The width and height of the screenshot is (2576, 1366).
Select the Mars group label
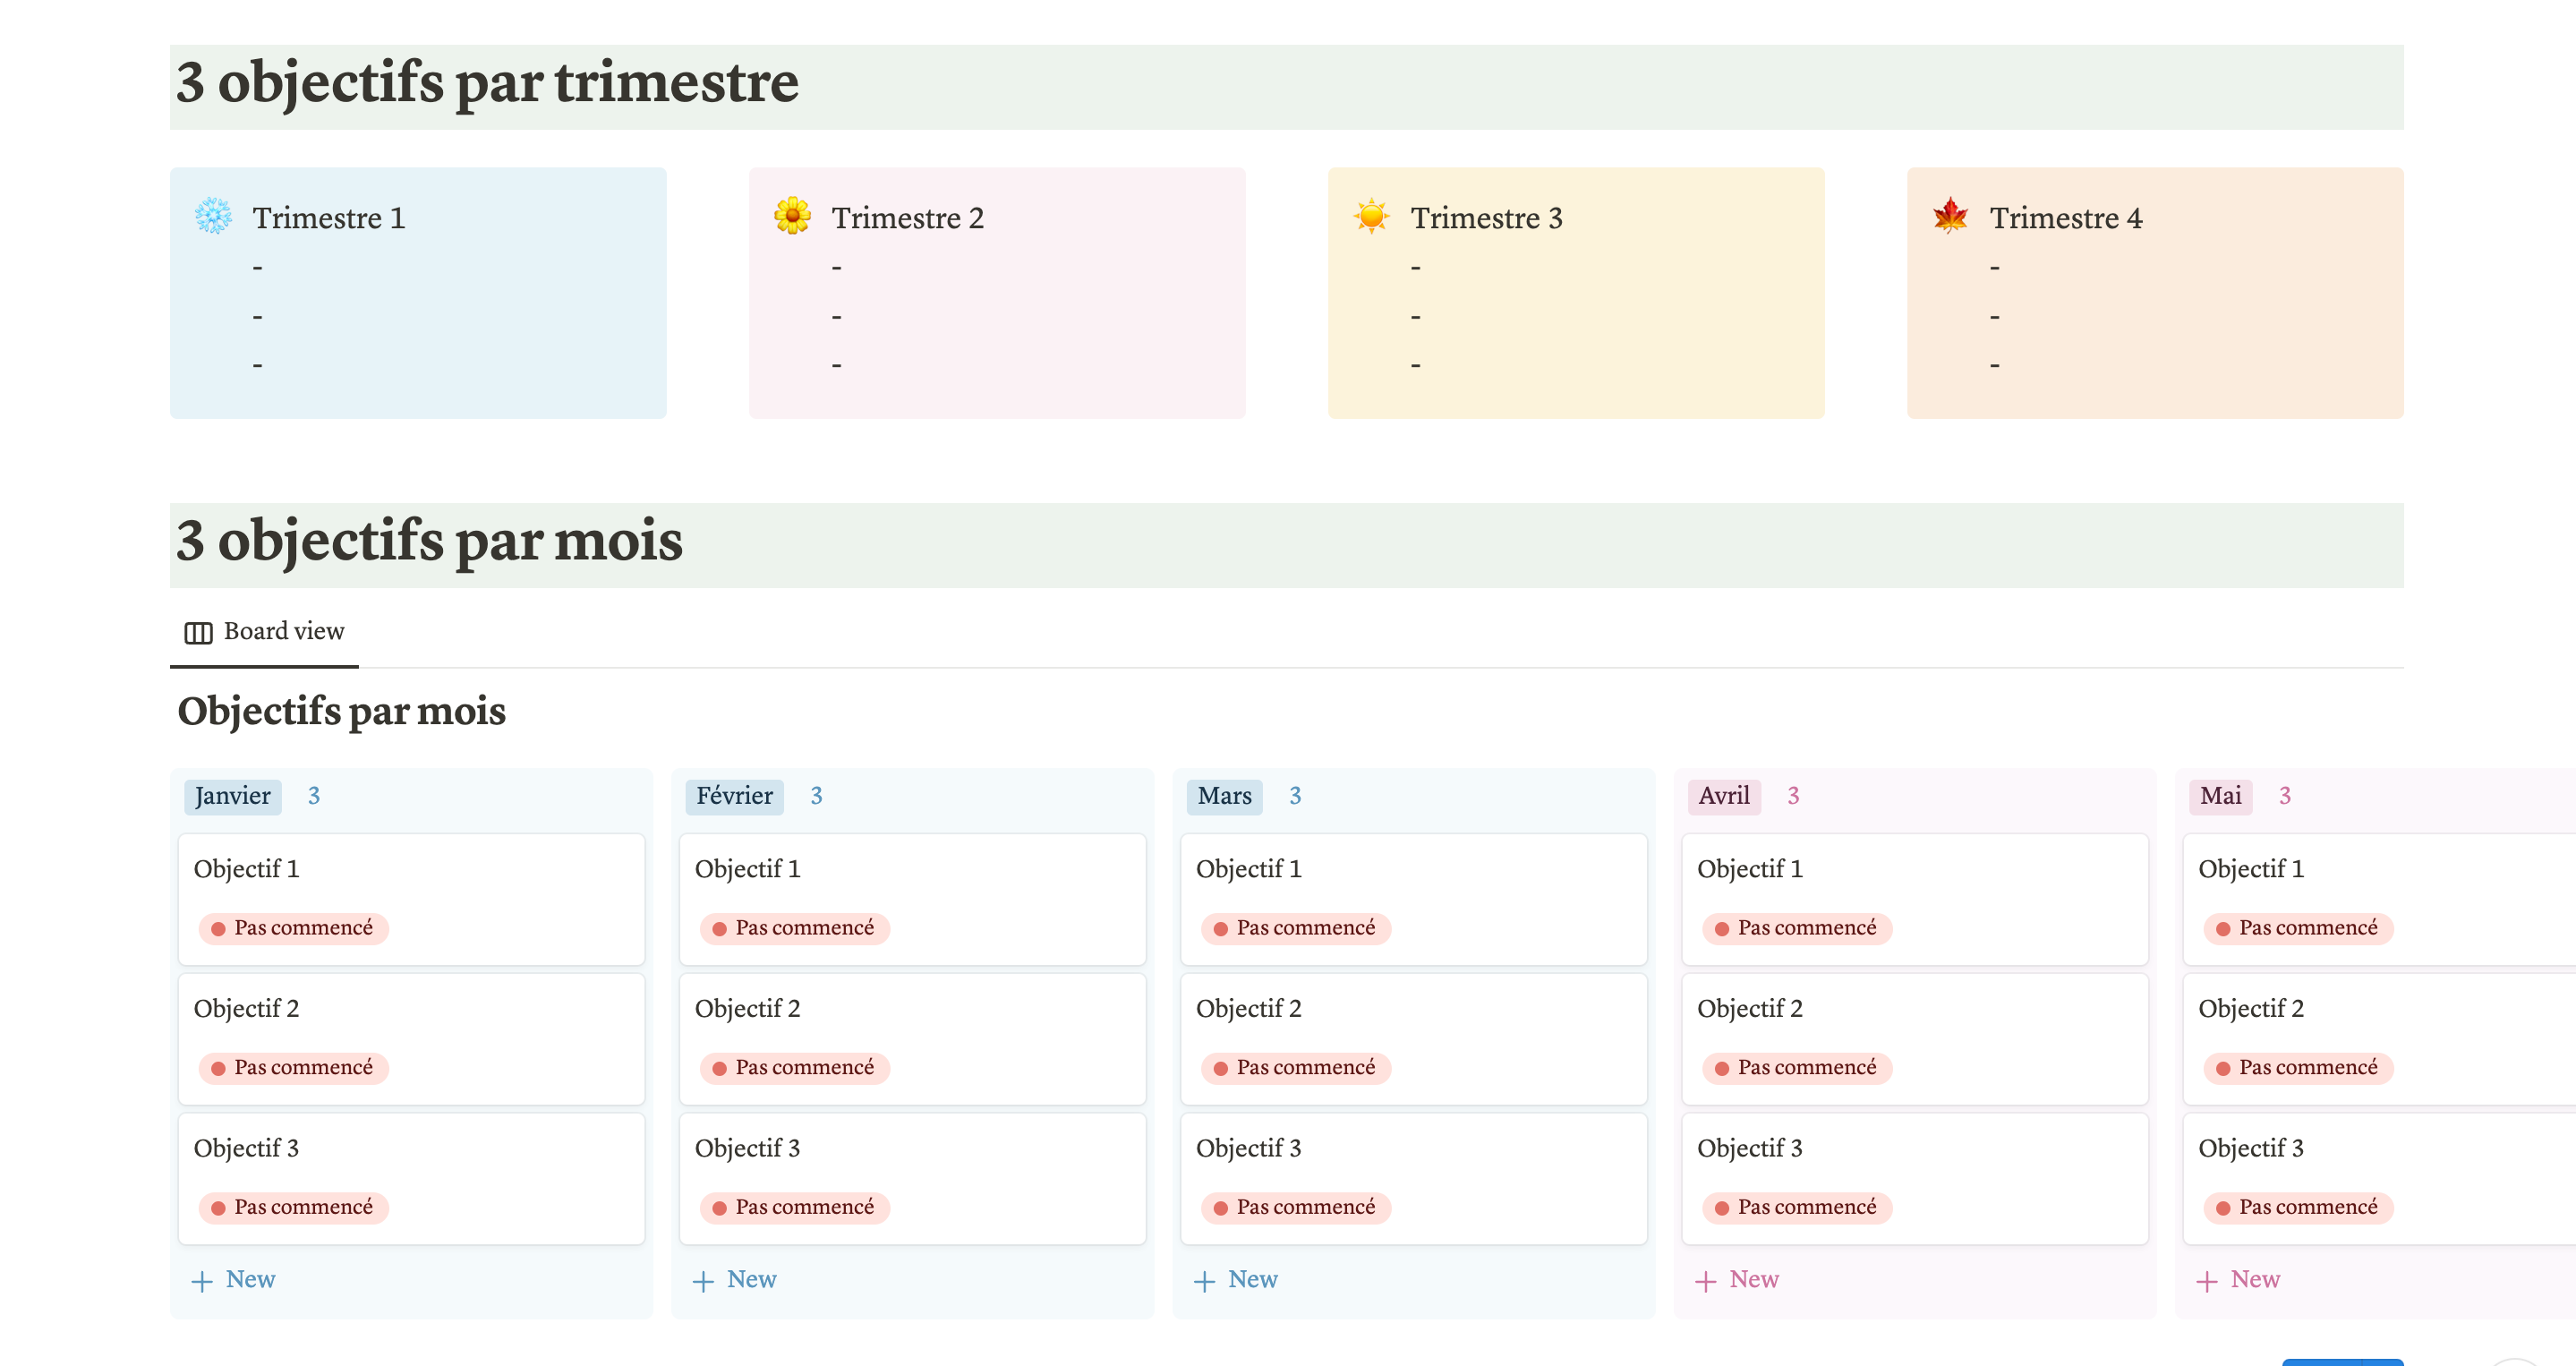pyautogui.click(x=1224, y=796)
